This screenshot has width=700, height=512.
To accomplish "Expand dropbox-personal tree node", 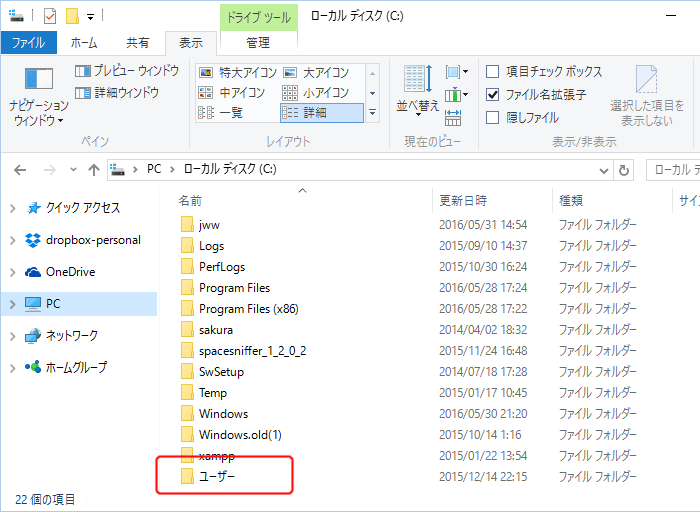I will 12,240.
